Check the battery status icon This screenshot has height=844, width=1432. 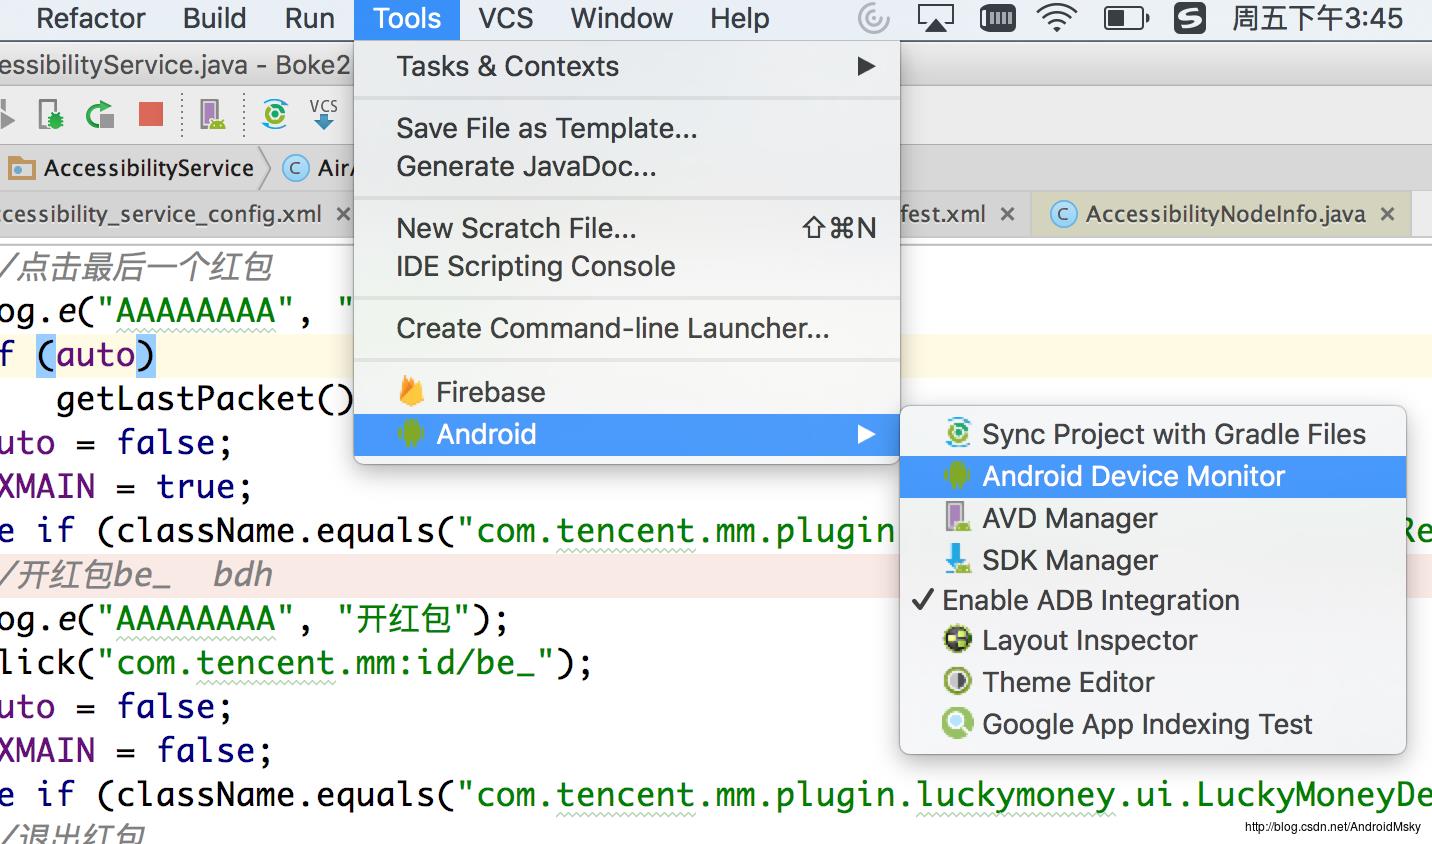click(x=1126, y=18)
